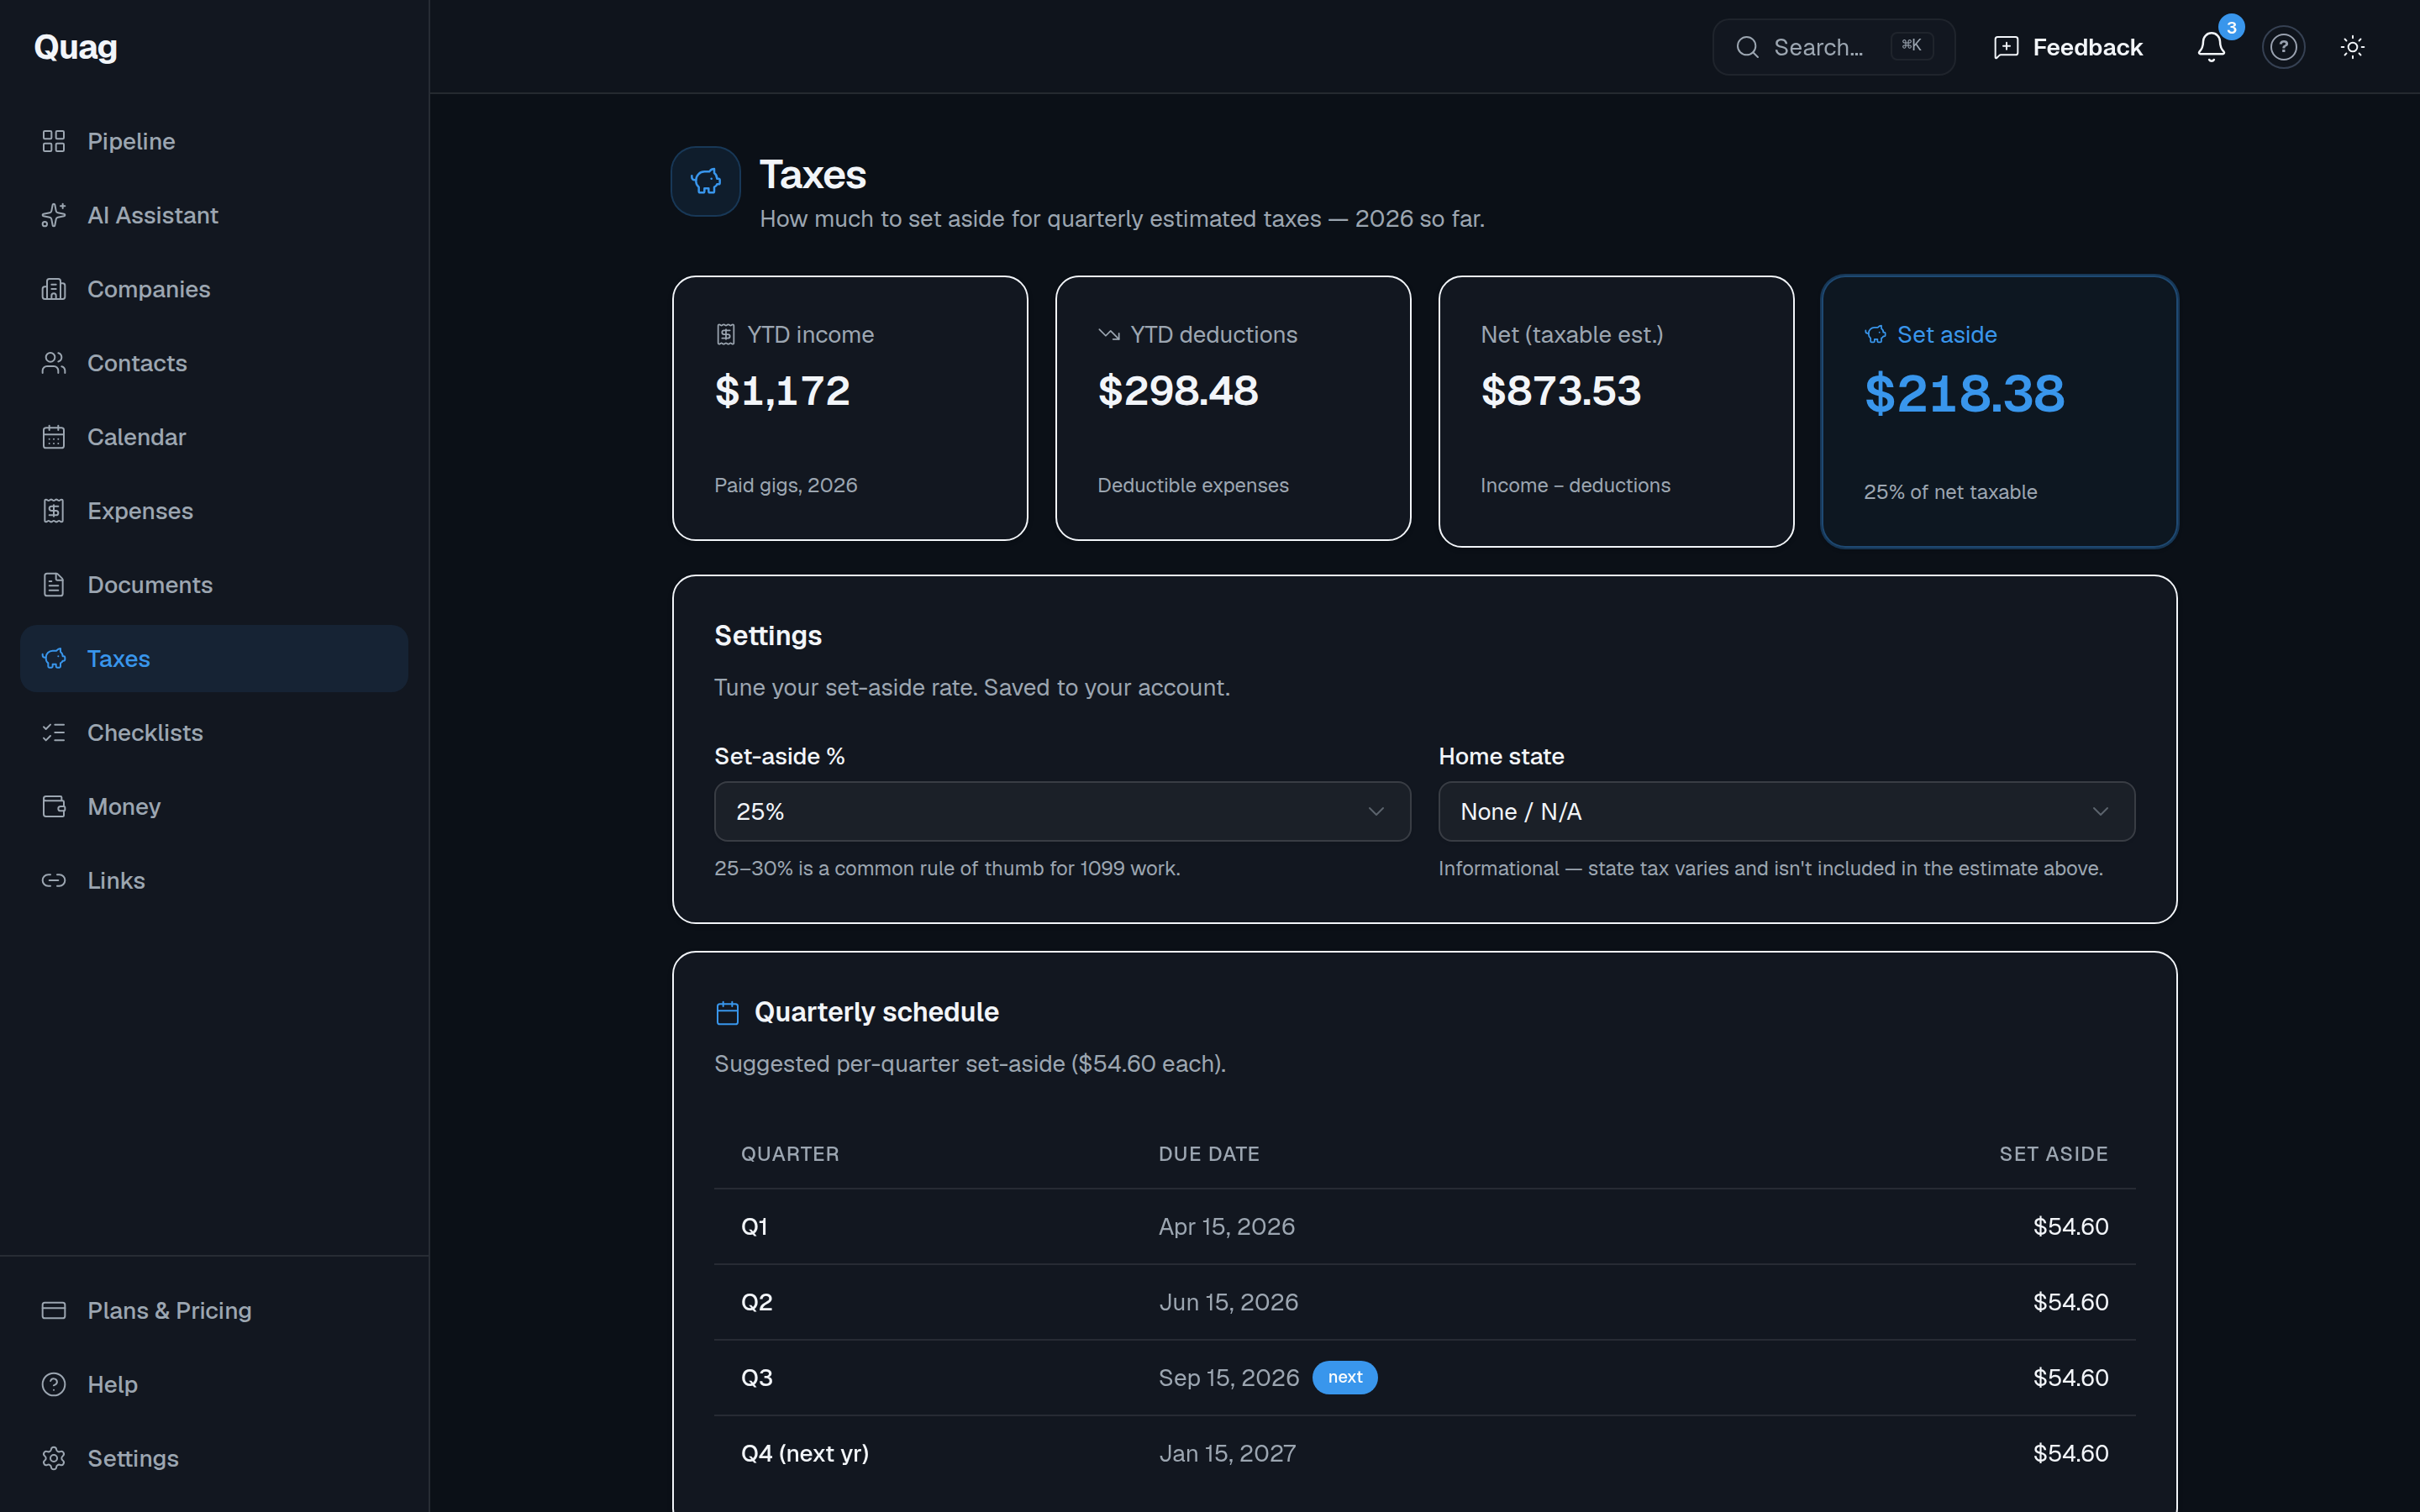Click the Companies building icon
Viewport: 2420px width, 1512px height.
(54, 289)
